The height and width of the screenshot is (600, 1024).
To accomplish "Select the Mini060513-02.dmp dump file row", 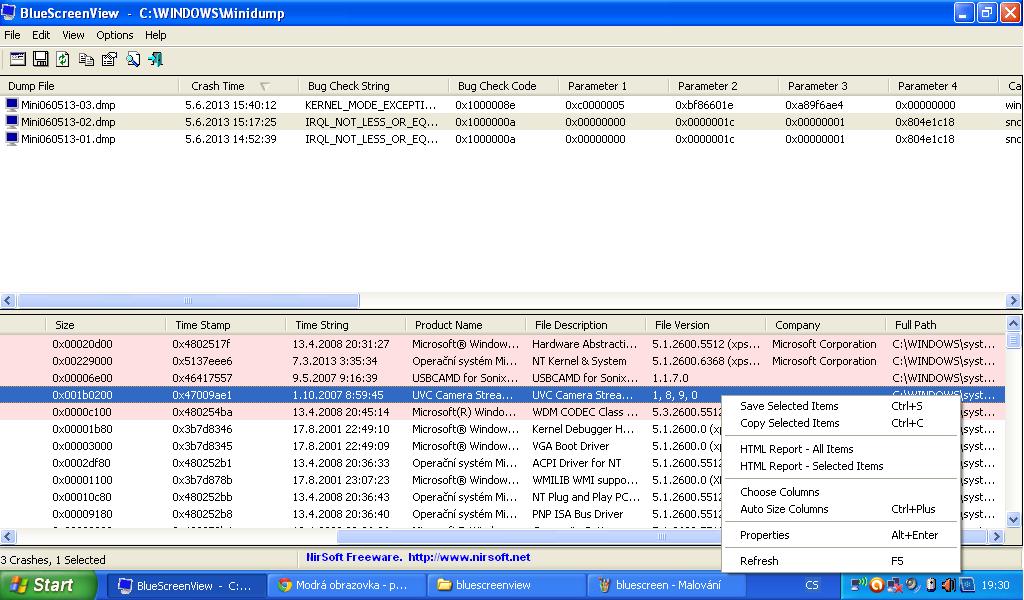I will coord(68,122).
